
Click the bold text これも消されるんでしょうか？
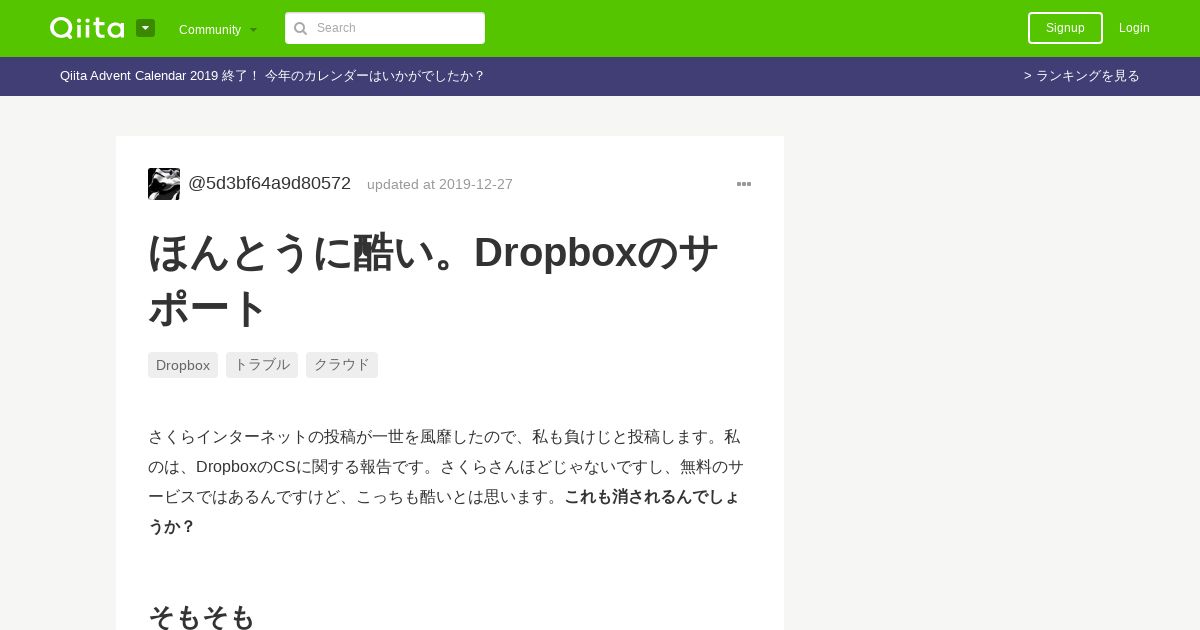tap(444, 511)
